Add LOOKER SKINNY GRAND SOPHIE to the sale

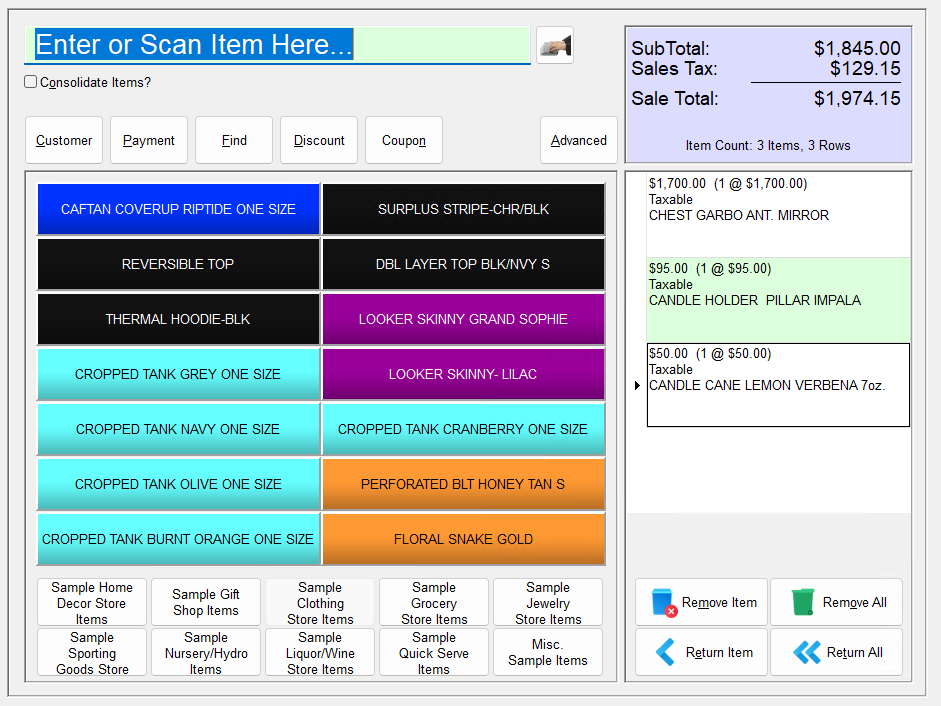coord(463,319)
